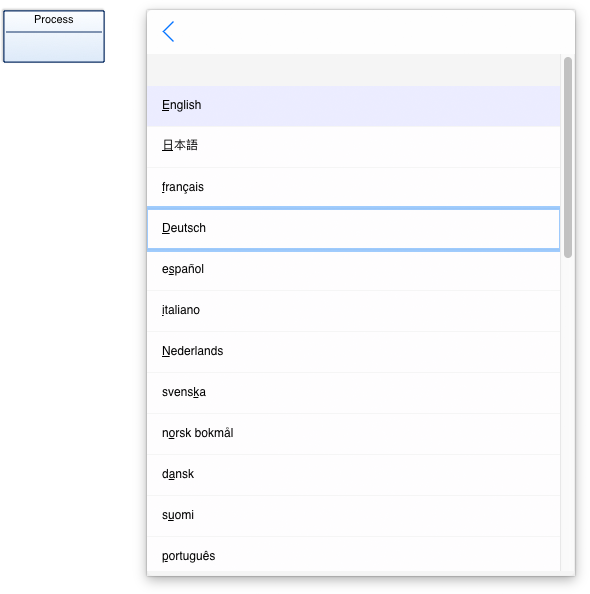Screen dimensions: 590x594
Task: Click the empty gray header above English
Action: pos(354,70)
